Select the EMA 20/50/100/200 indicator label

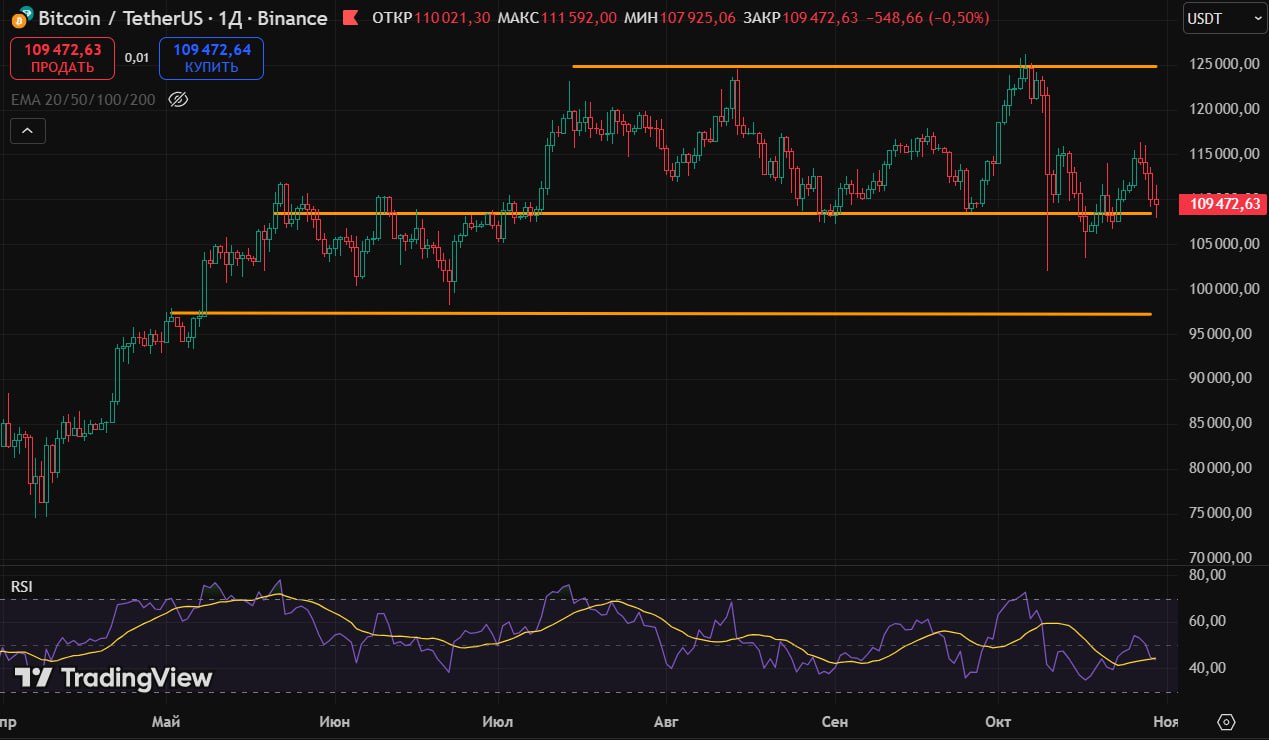[83, 99]
